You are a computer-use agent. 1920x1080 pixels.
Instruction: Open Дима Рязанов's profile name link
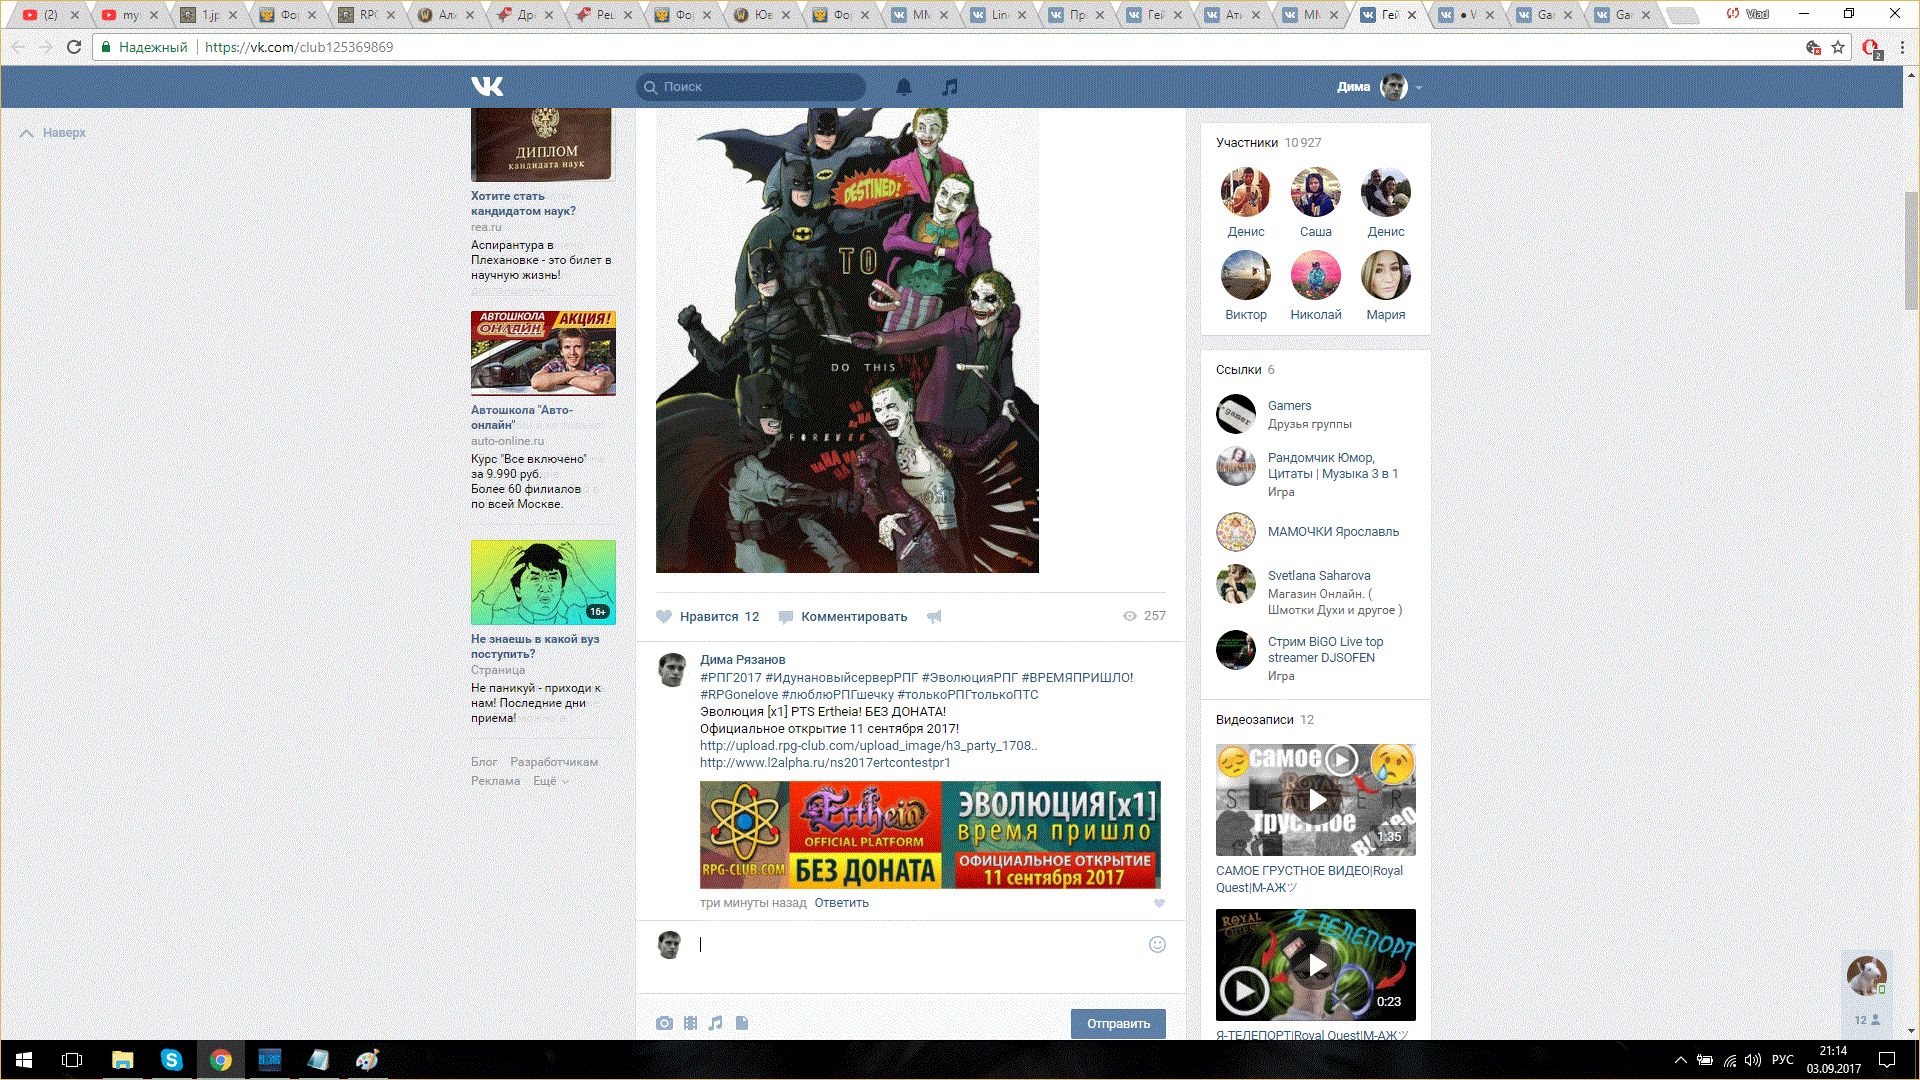tap(743, 660)
